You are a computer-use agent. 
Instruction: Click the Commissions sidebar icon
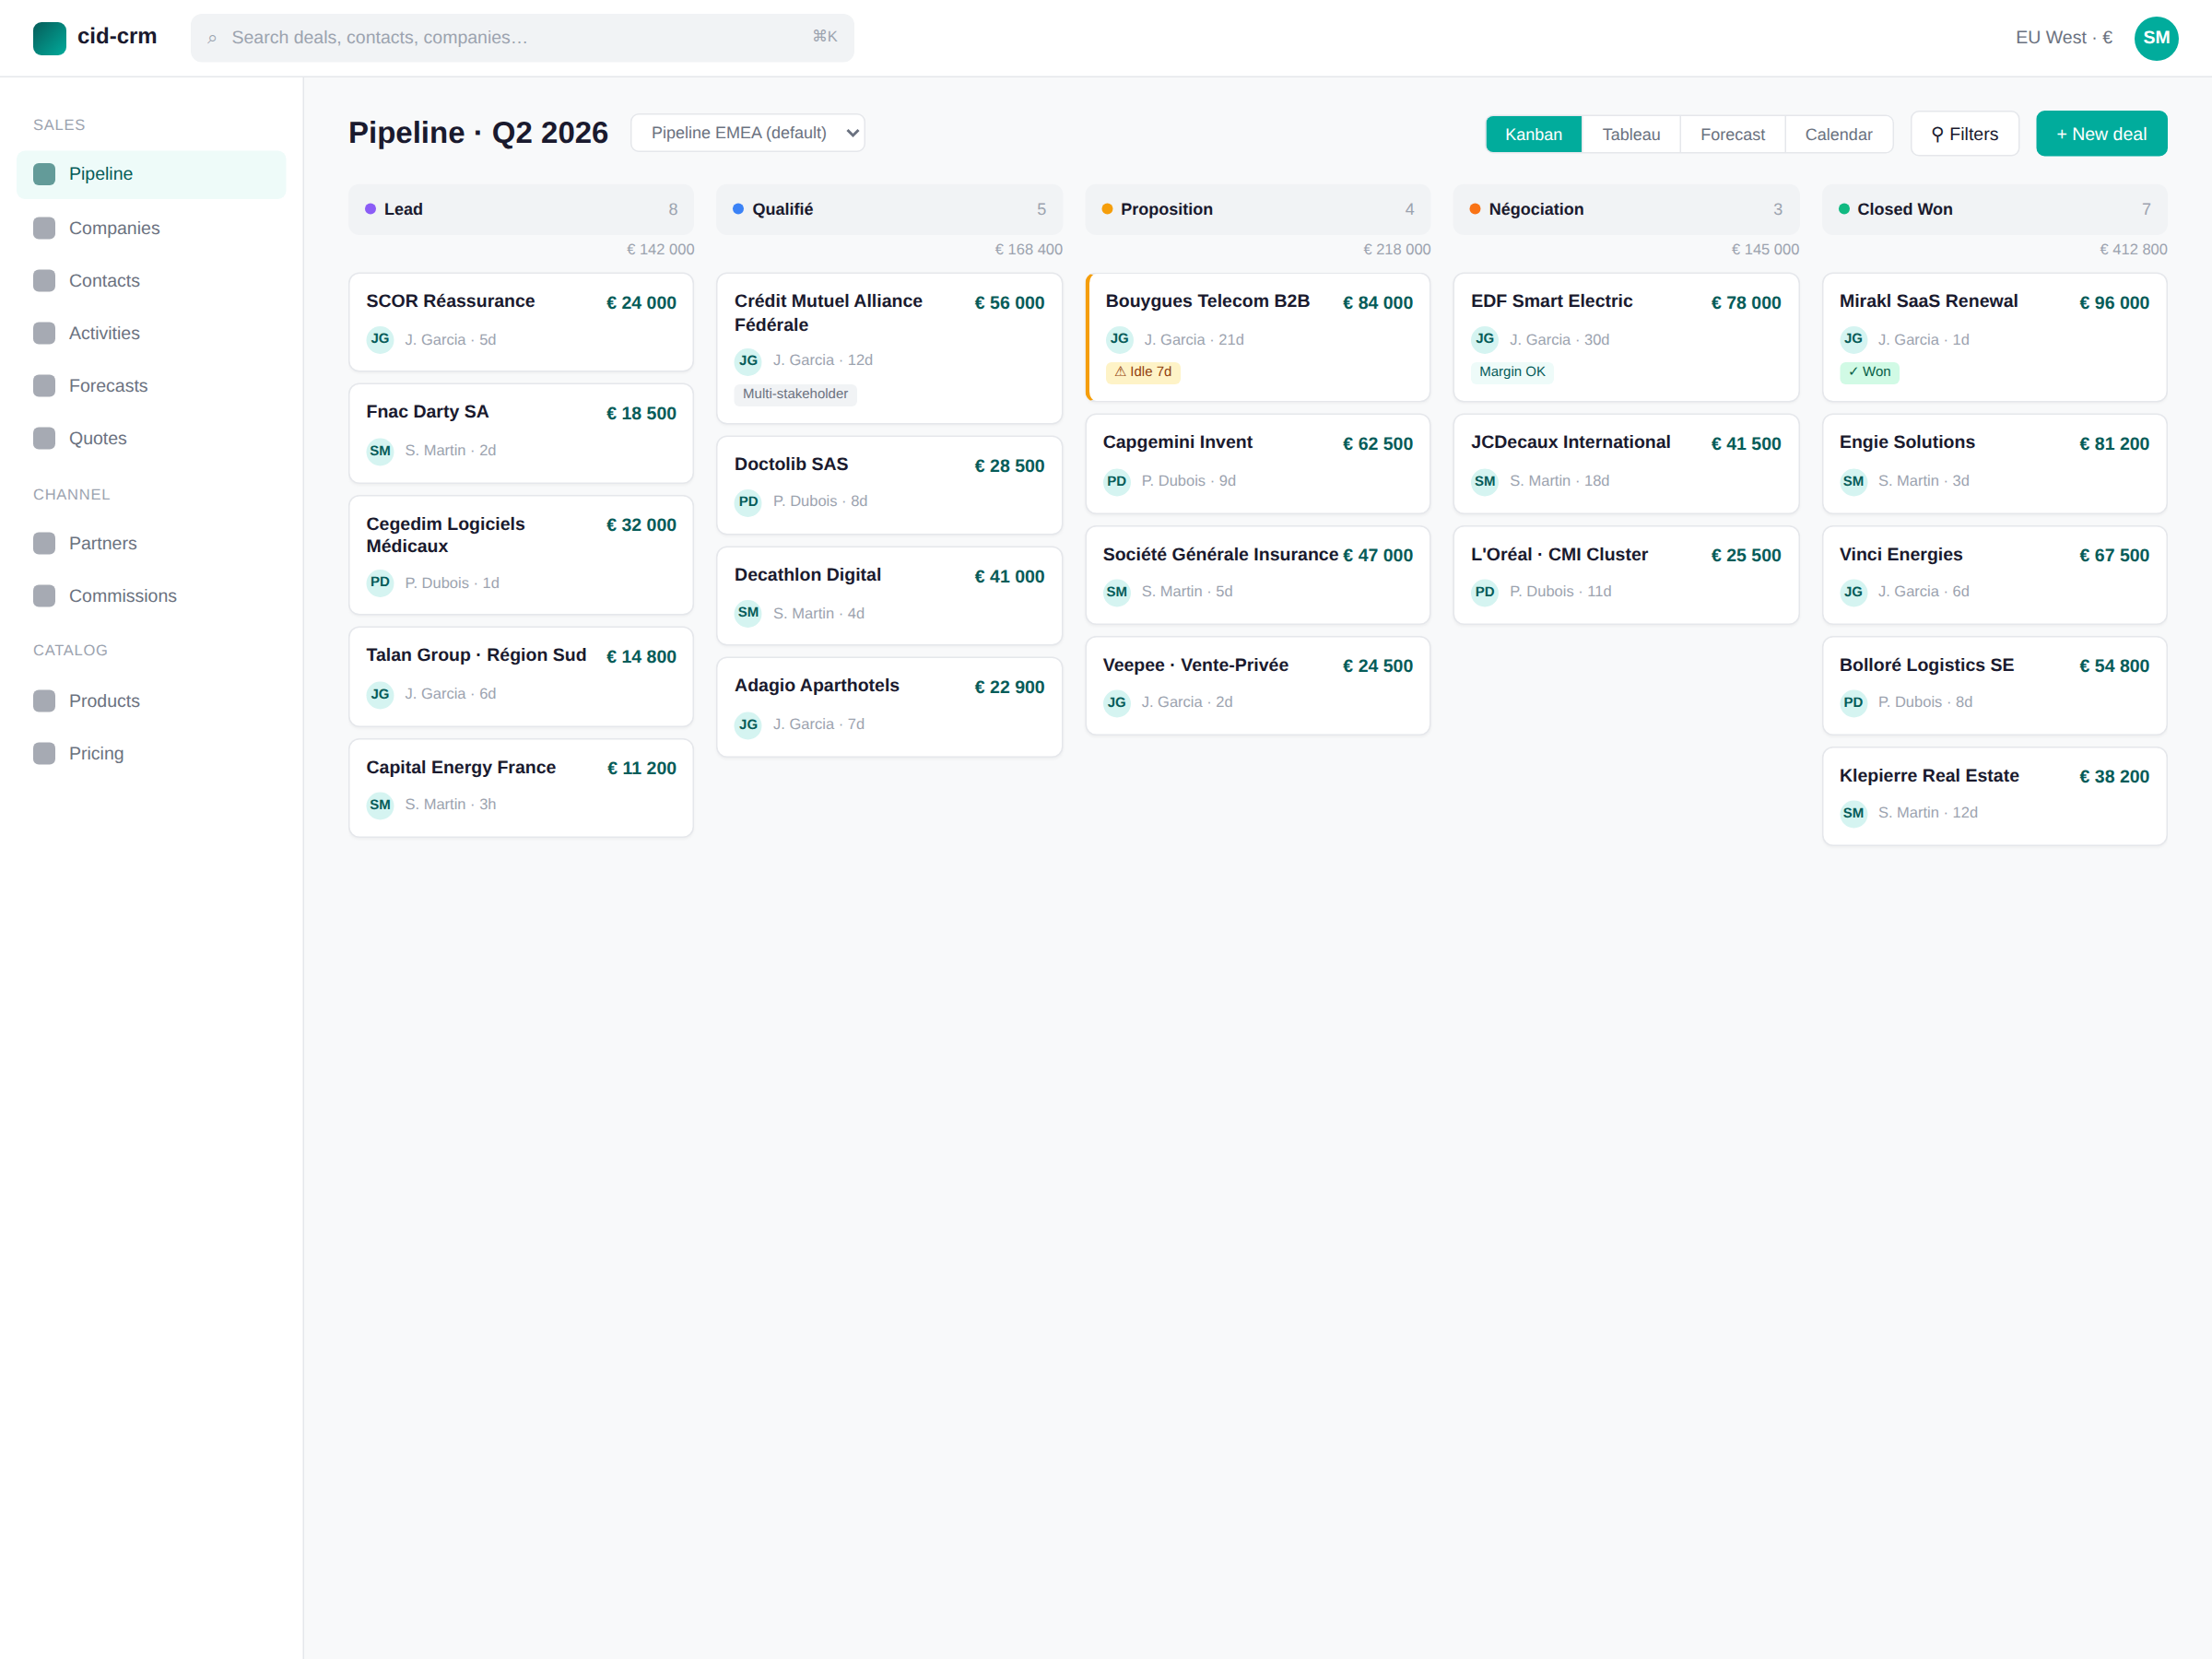pyautogui.click(x=44, y=596)
